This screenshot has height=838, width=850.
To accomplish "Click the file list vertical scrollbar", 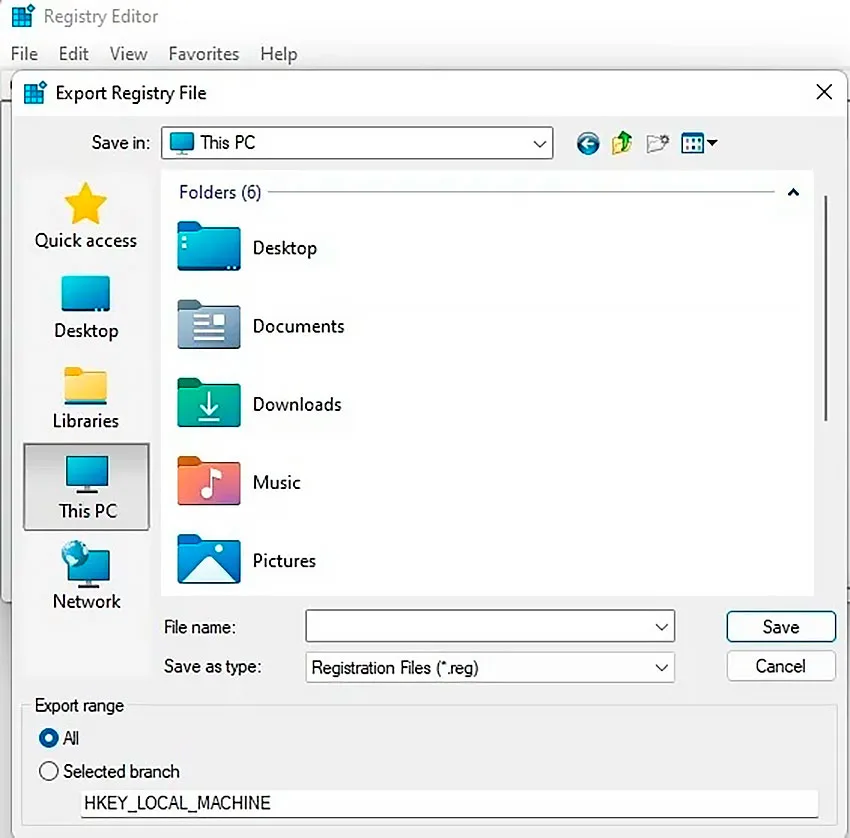I will click(826, 307).
